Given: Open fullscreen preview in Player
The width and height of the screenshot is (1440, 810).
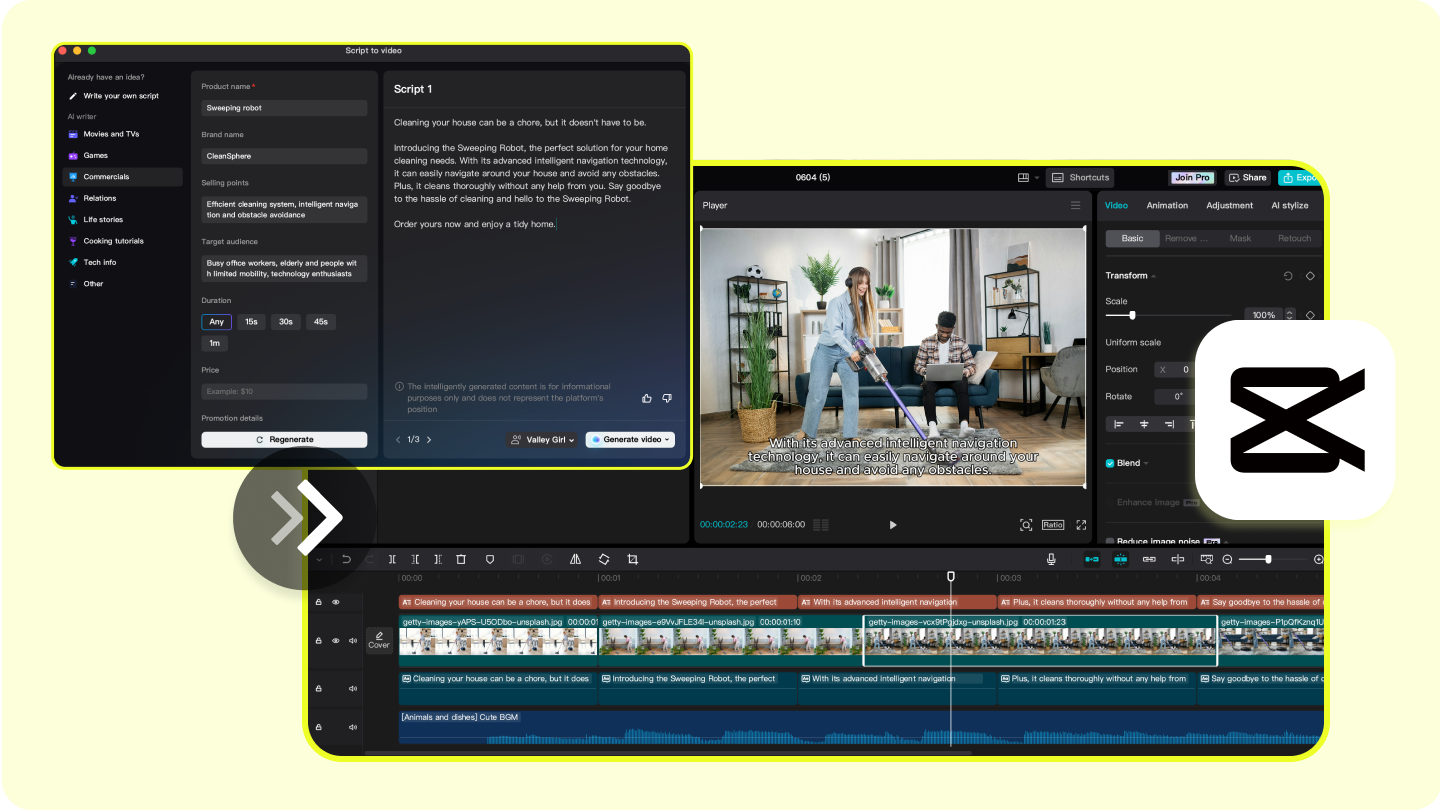Looking at the screenshot, I should coord(1081,525).
